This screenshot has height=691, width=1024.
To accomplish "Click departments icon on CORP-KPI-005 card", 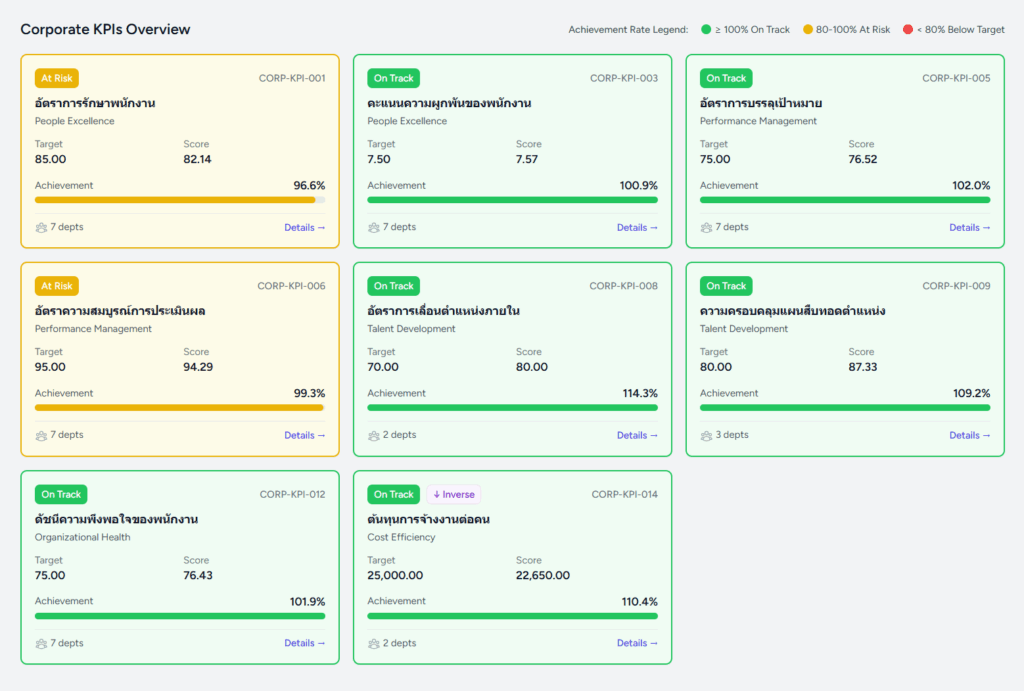I will pos(706,228).
